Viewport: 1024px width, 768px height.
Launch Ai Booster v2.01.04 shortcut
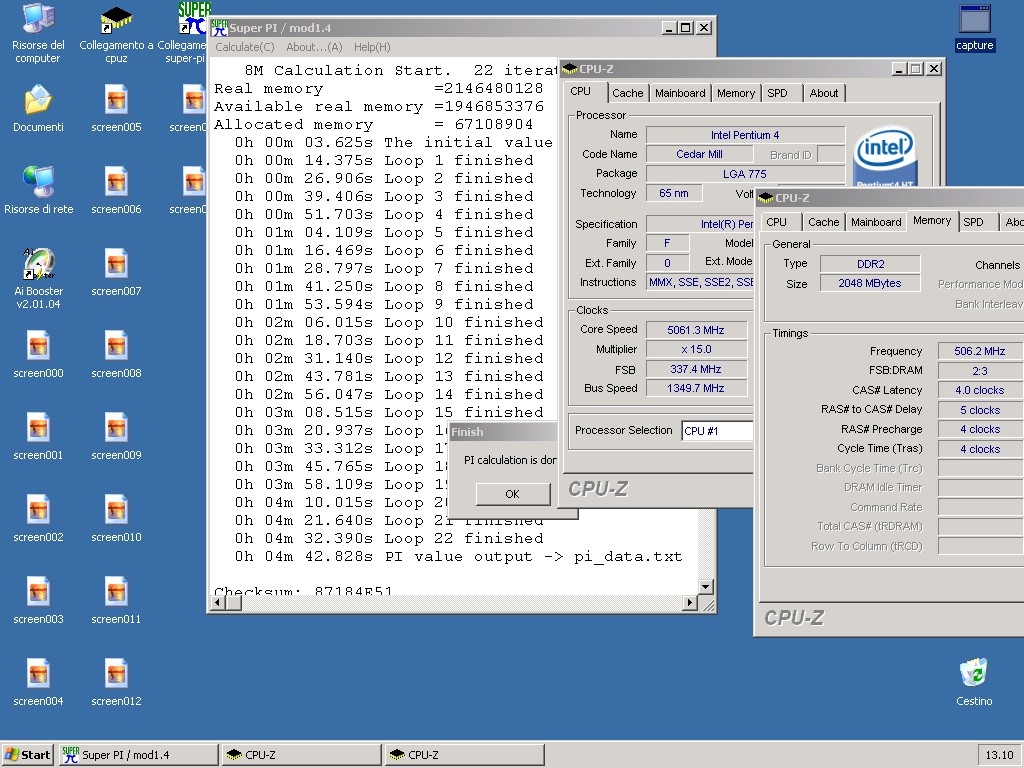pyautogui.click(x=38, y=265)
